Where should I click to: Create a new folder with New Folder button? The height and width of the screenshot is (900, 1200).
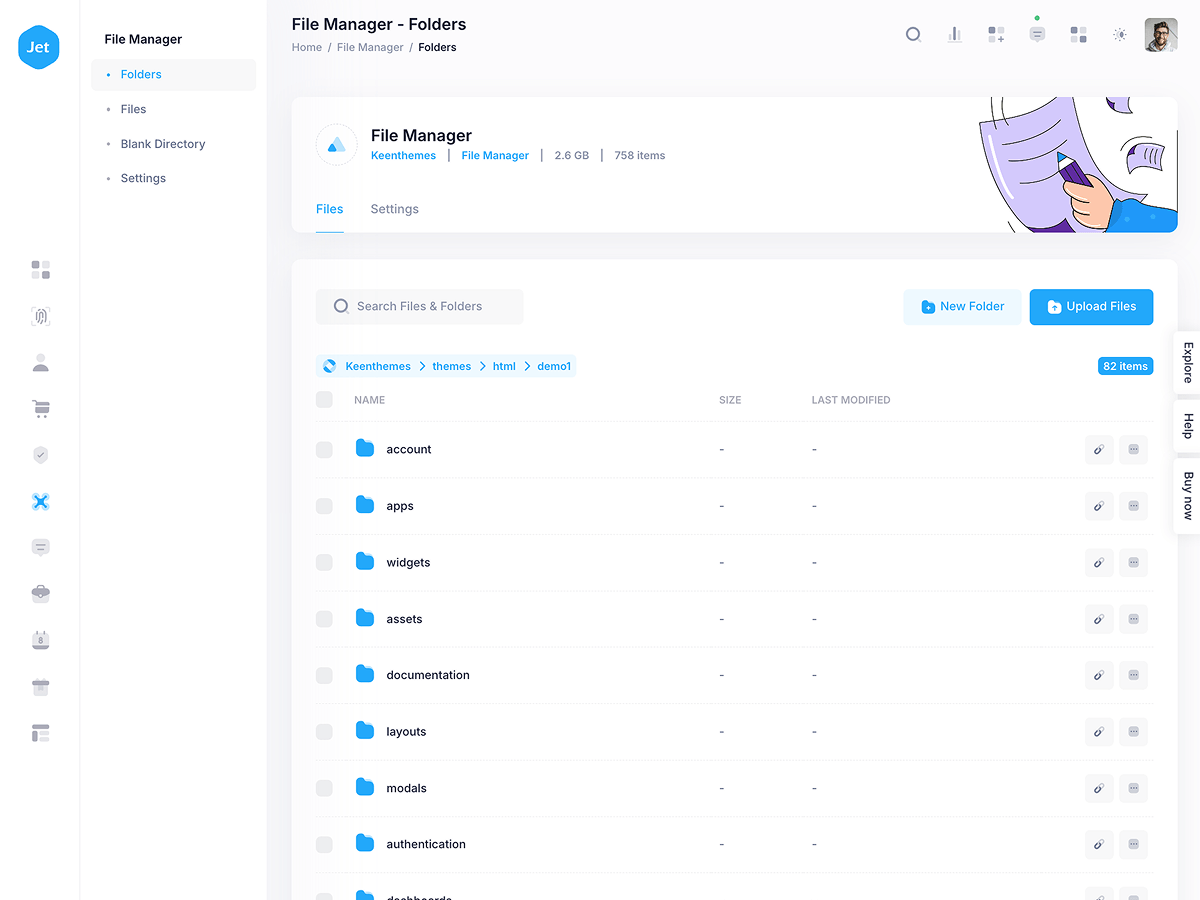962,307
